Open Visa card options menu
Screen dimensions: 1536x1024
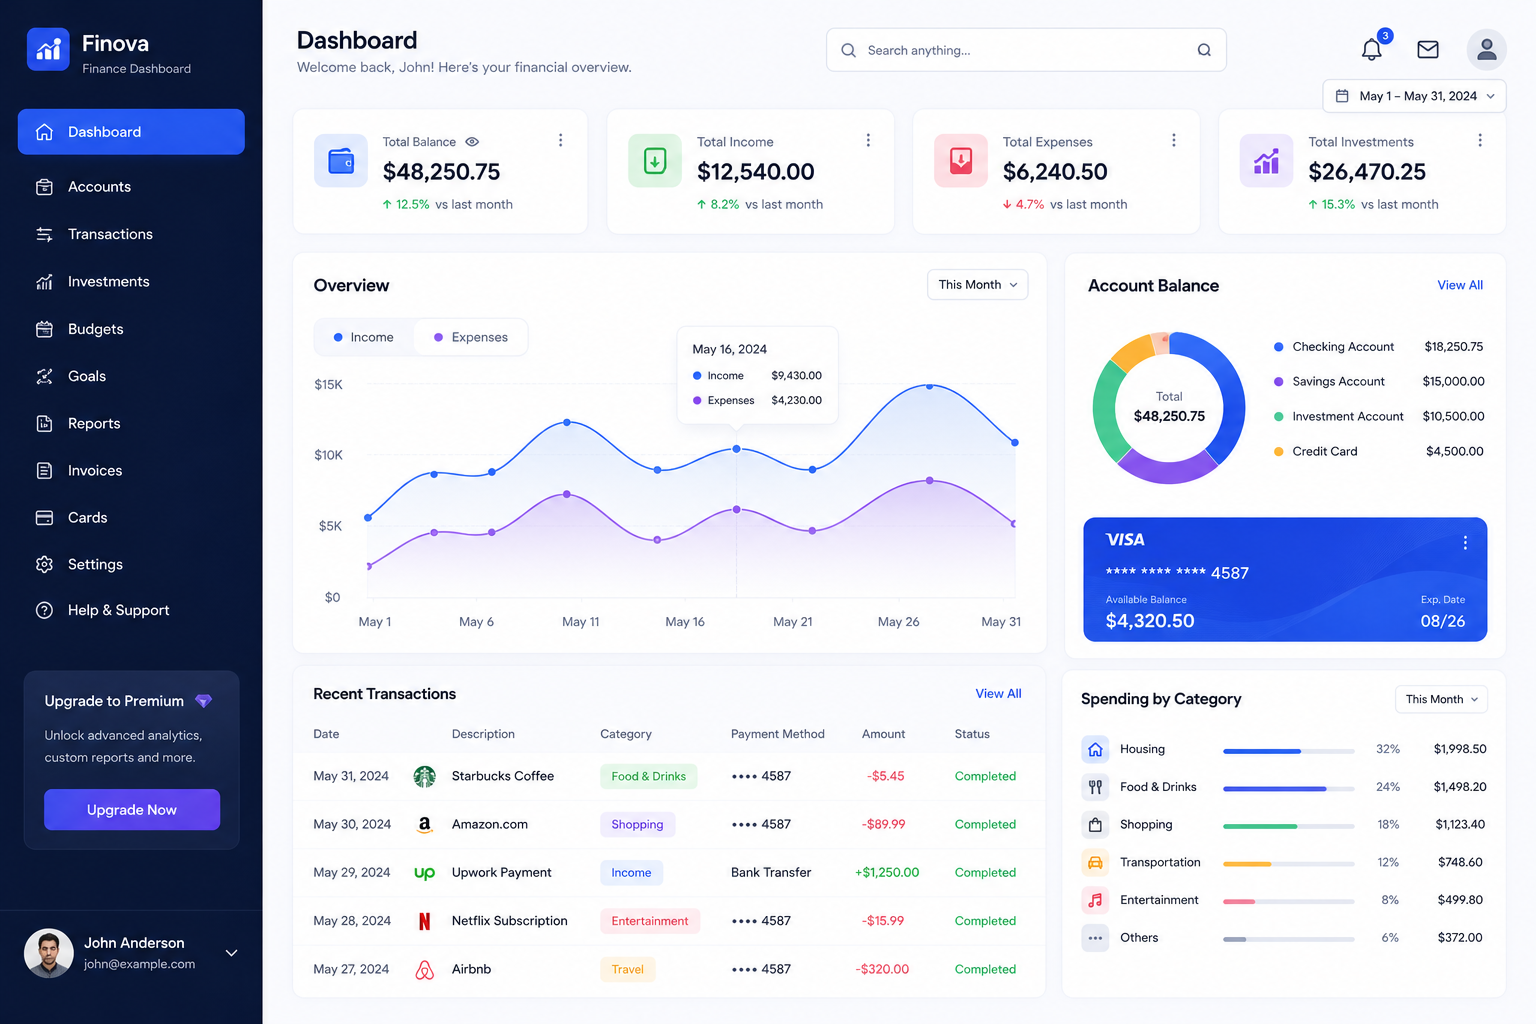[x=1465, y=543]
